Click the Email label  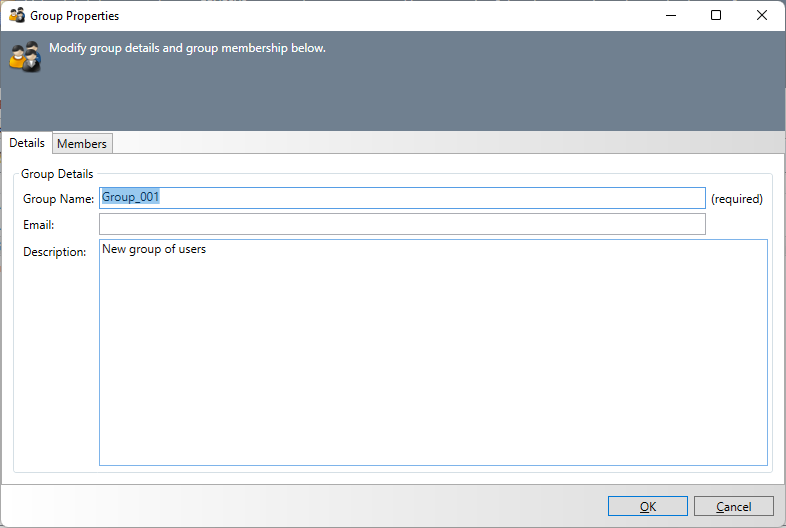[x=38, y=225]
